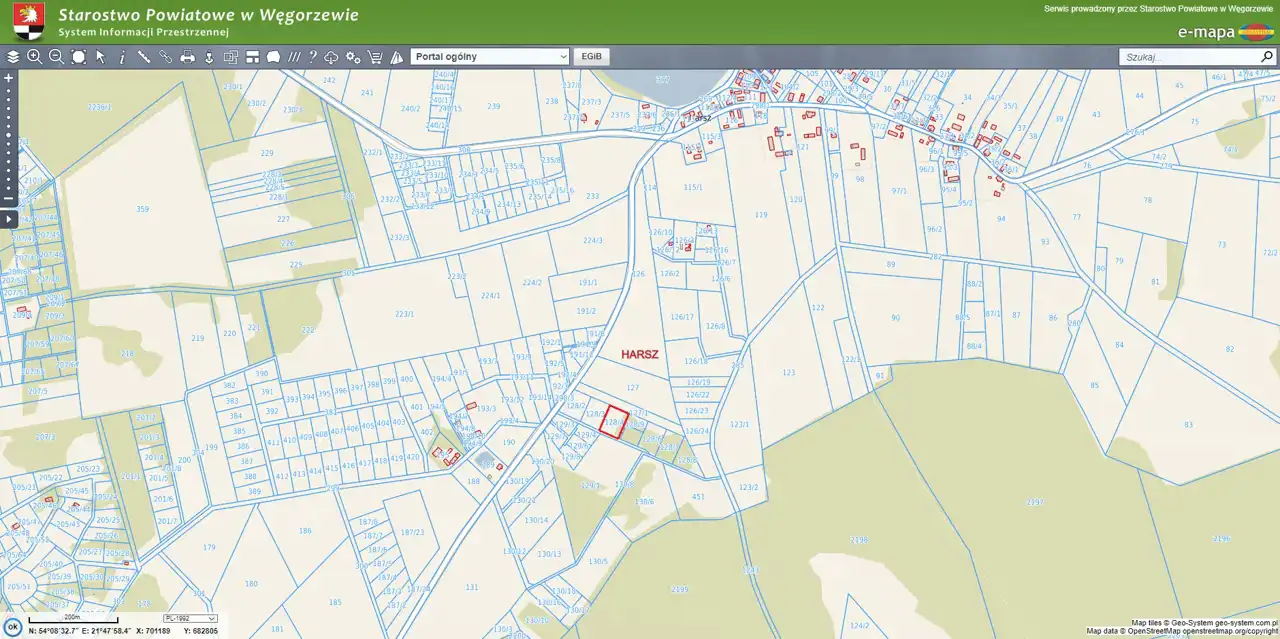Open the map layers panel
Viewport: 1280px width, 639px height.
pyautogui.click(x=13, y=57)
